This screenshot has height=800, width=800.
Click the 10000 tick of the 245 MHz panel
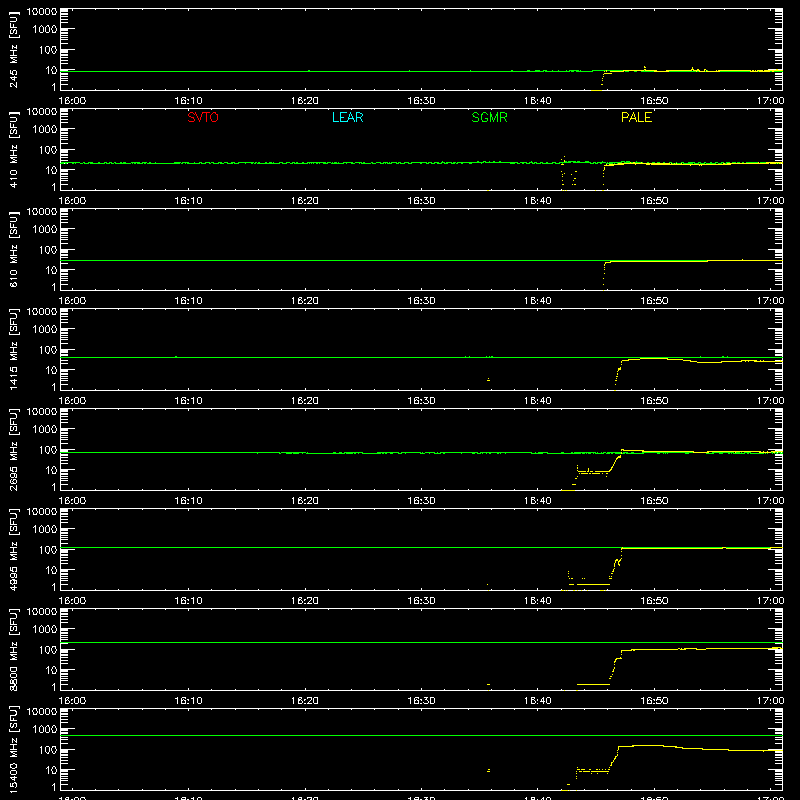point(42,12)
